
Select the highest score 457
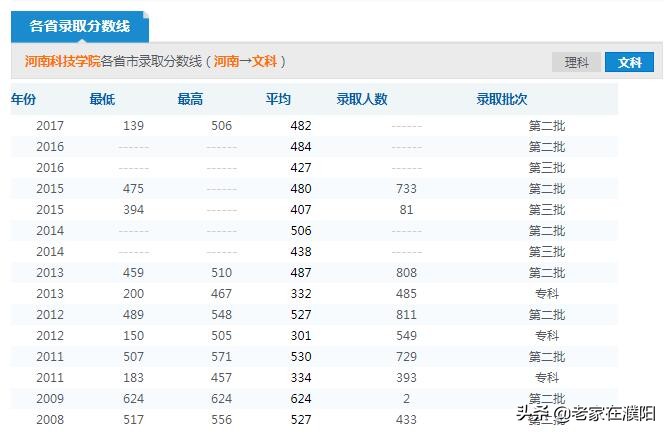tap(222, 377)
